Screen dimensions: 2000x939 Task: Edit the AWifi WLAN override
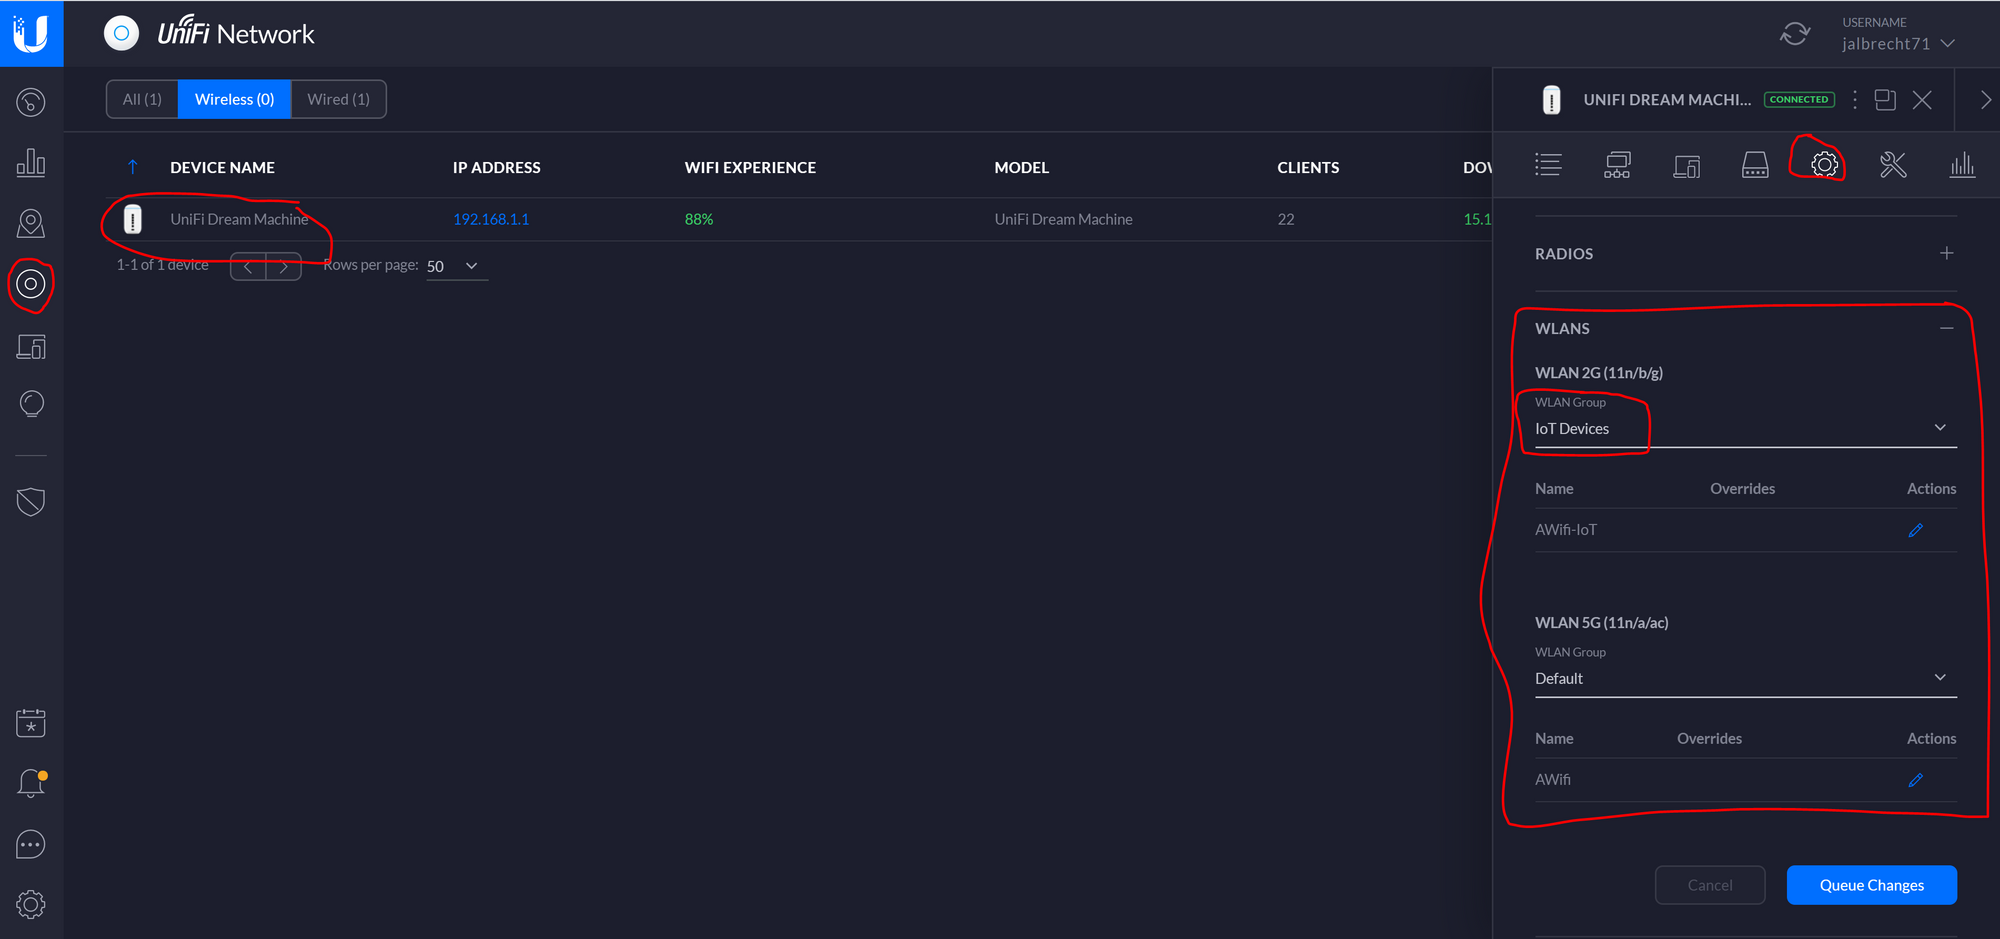coord(1915,780)
